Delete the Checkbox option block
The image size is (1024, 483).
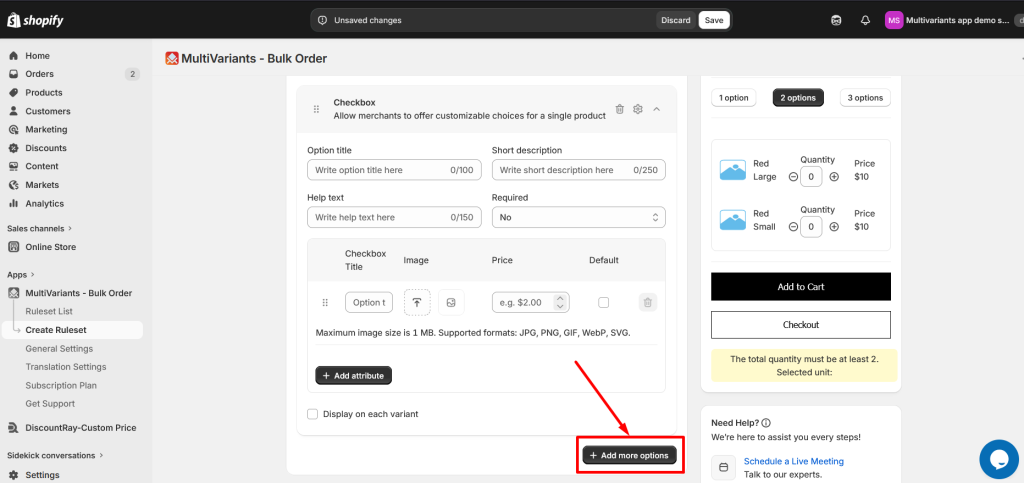[620, 109]
